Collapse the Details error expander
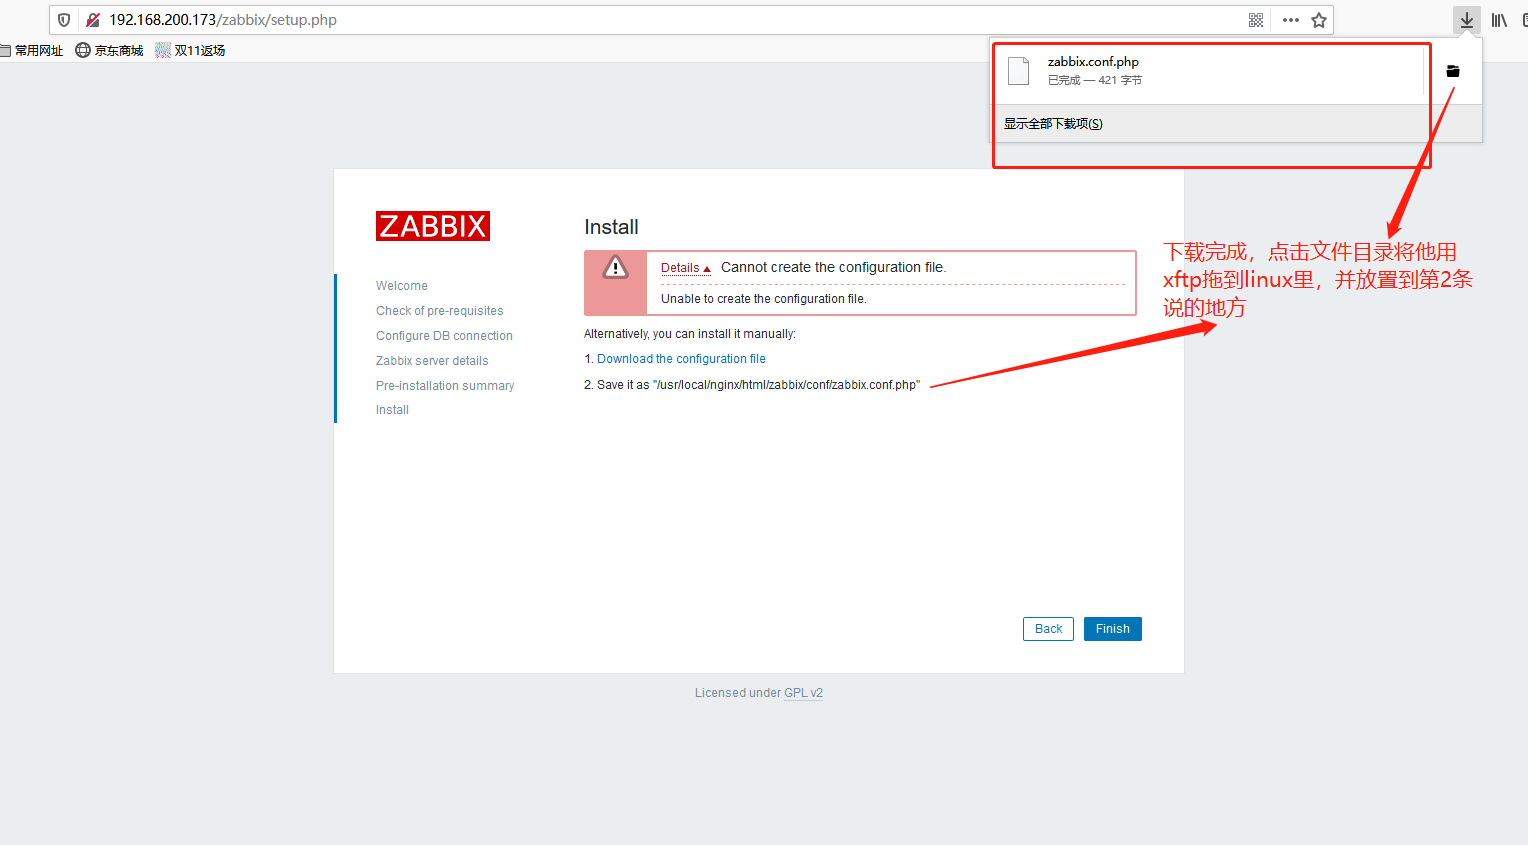 [685, 268]
